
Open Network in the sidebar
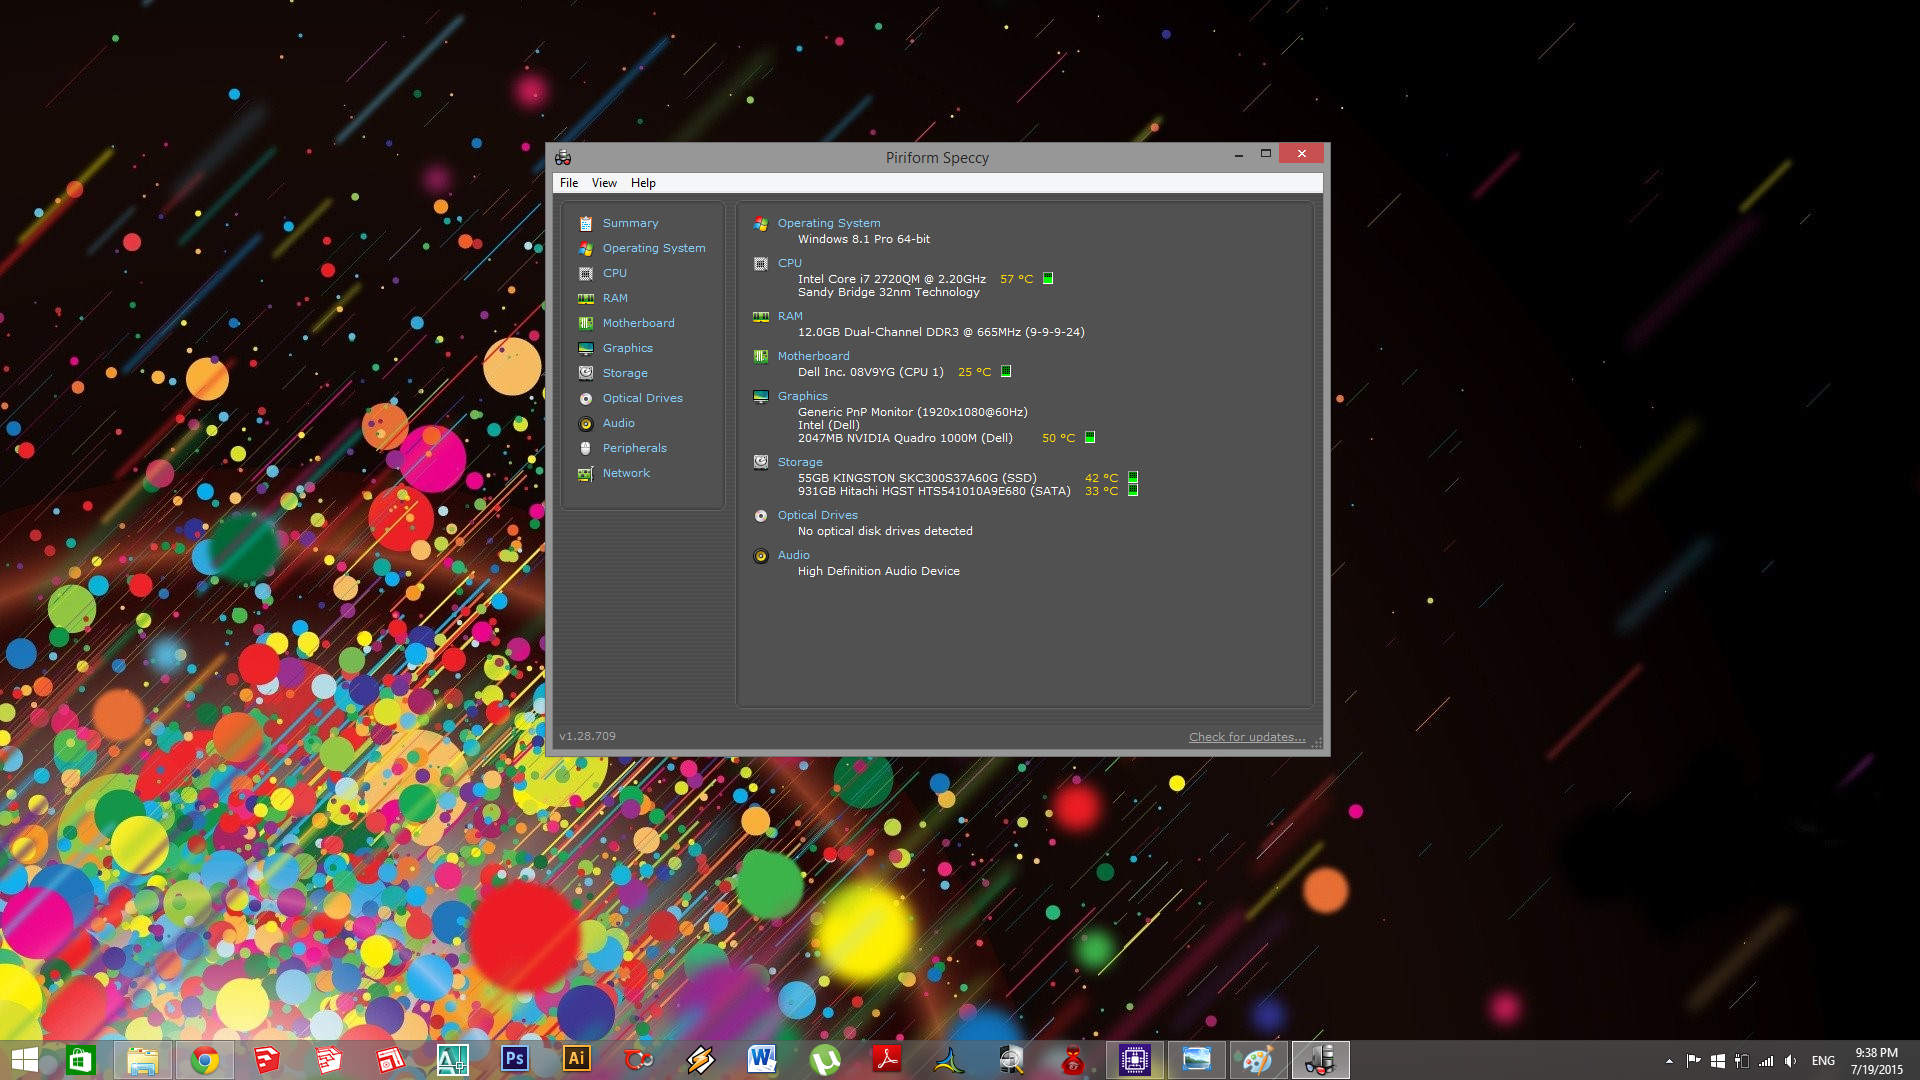pyautogui.click(x=626, y=473)
